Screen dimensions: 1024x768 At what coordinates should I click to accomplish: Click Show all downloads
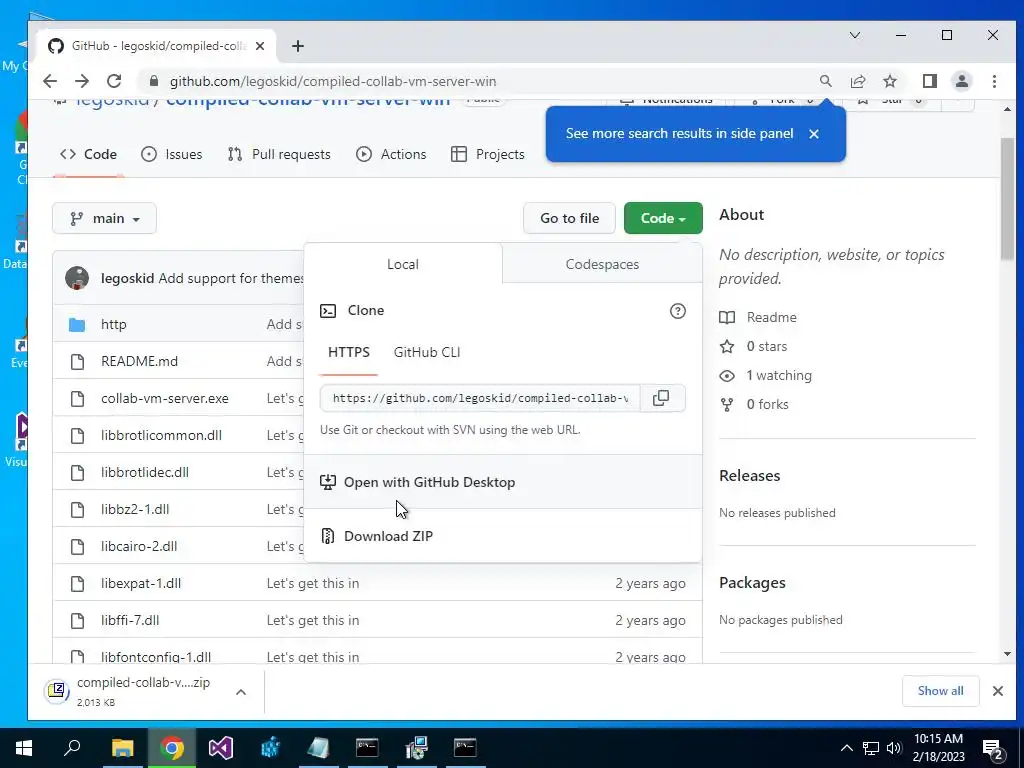(940, 691)
